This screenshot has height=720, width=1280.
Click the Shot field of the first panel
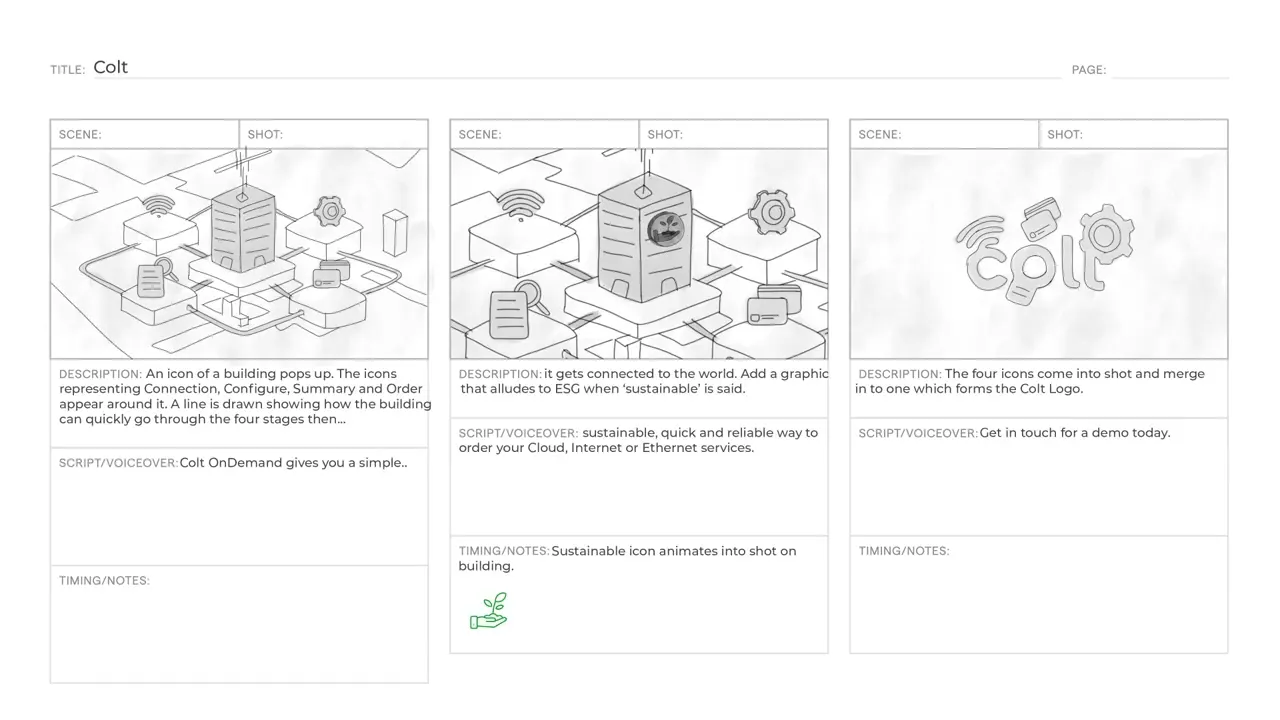pyautogui.click(x=334, y=134)
